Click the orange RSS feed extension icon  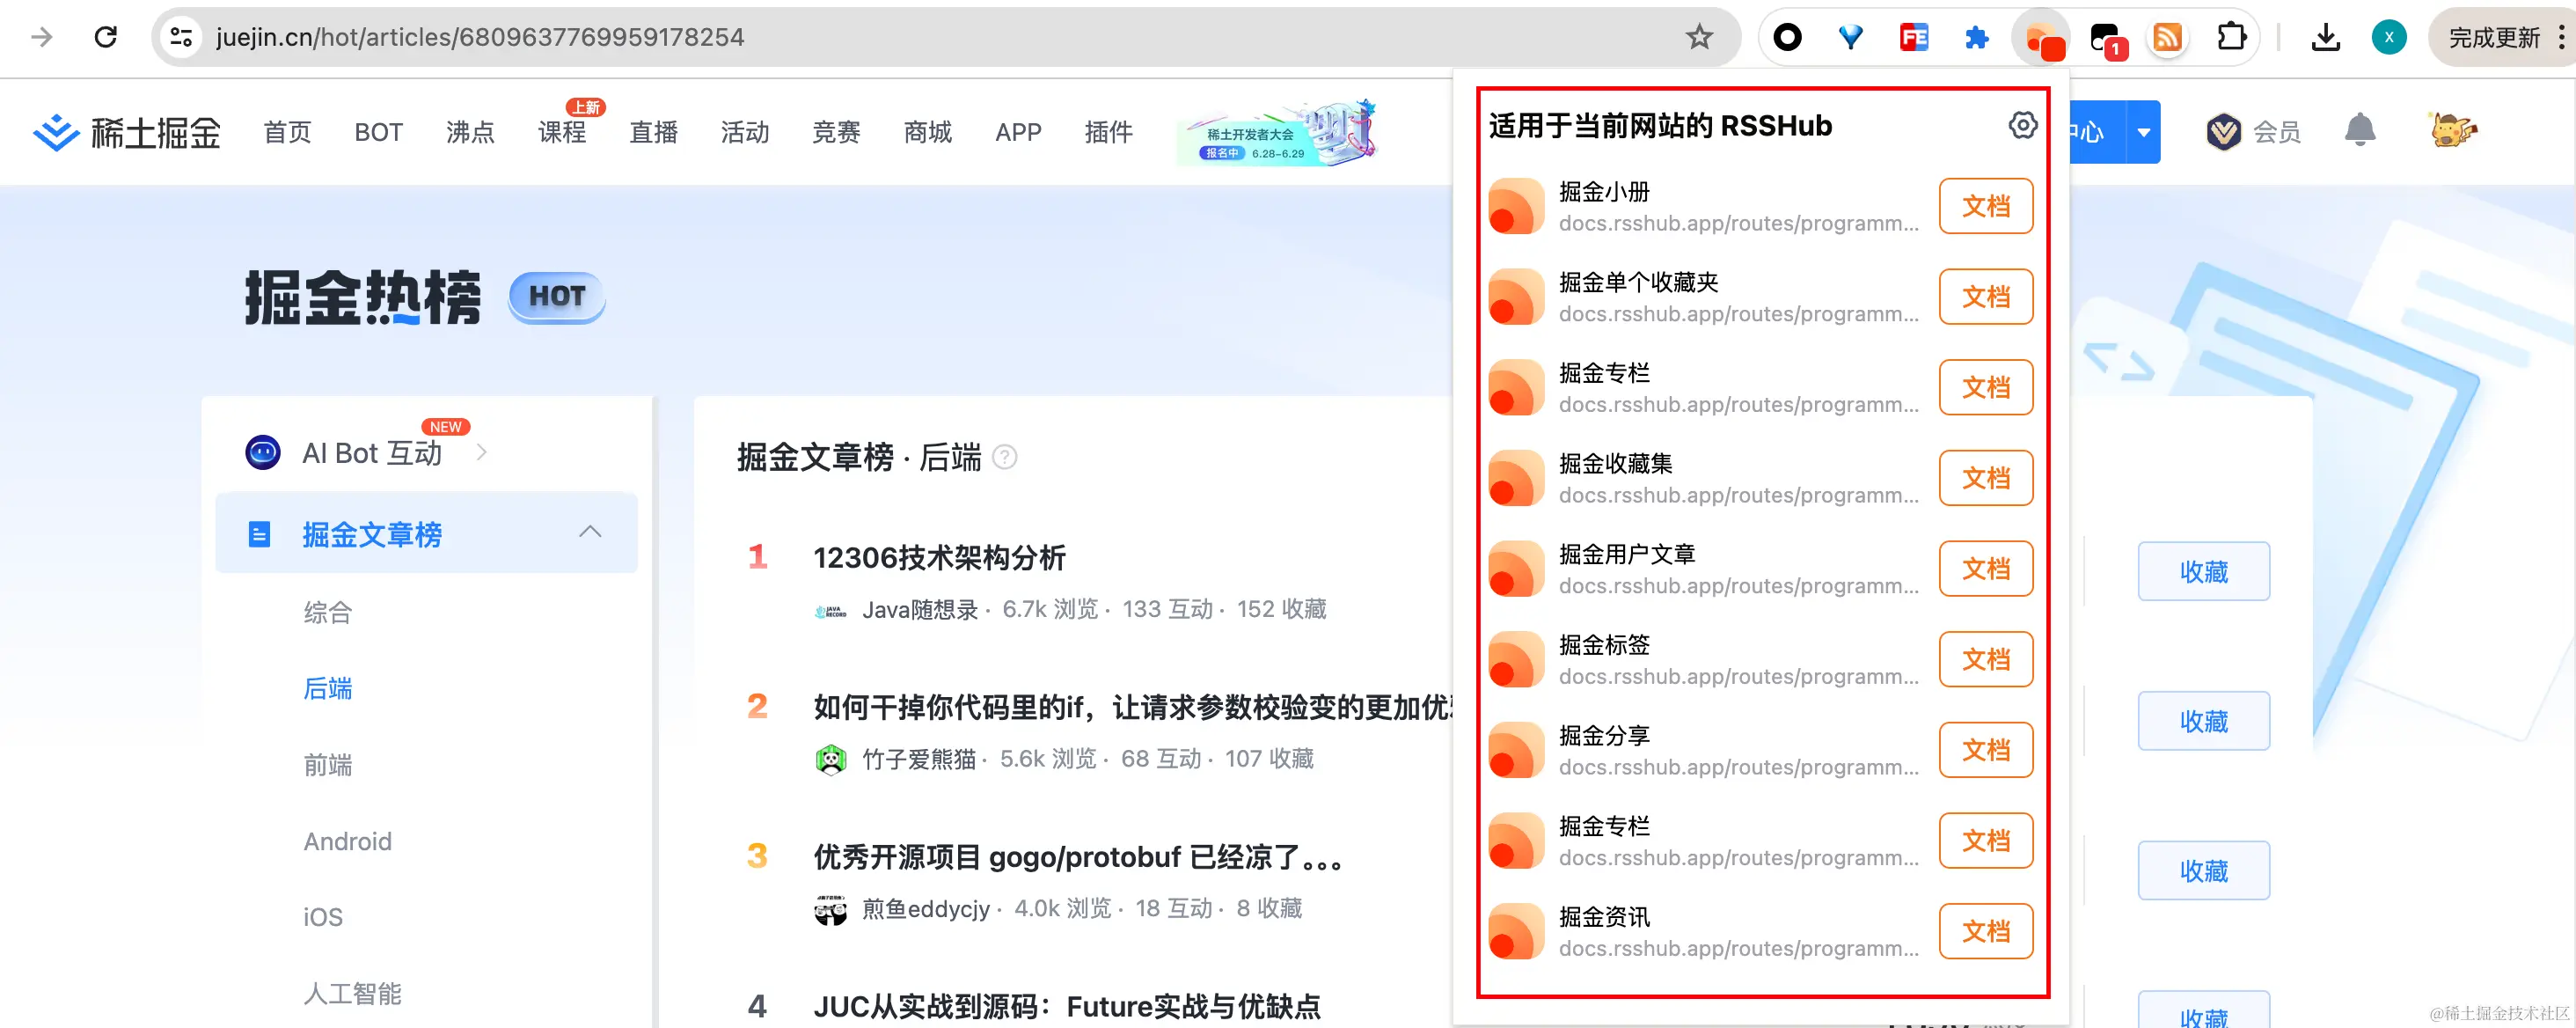[x=2168, y=37]
